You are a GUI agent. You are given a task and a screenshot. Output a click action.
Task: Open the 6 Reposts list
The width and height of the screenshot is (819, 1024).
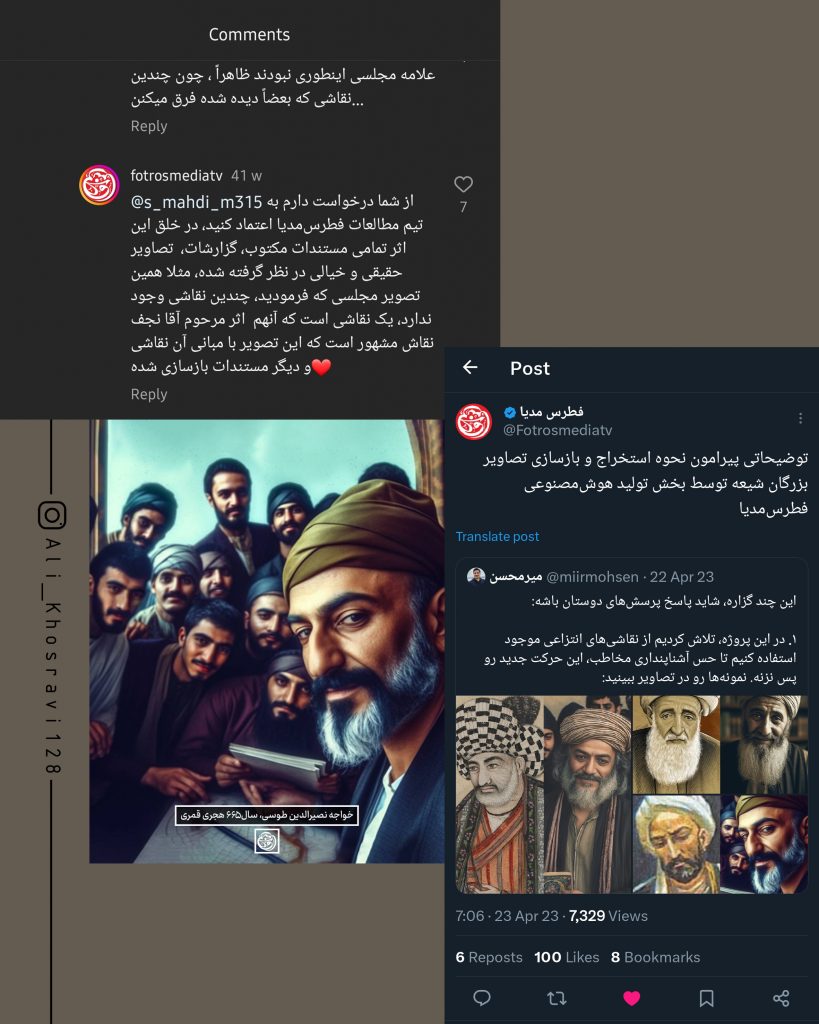point(489,957)
